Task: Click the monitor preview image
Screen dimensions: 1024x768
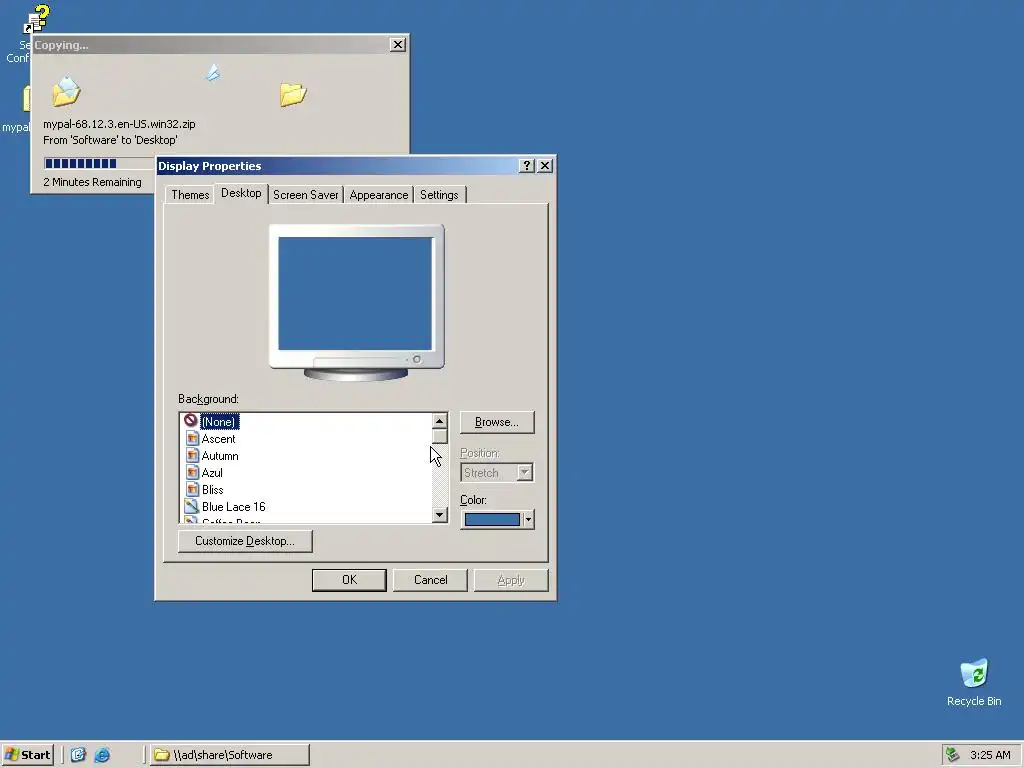Action: click(357, 302)
